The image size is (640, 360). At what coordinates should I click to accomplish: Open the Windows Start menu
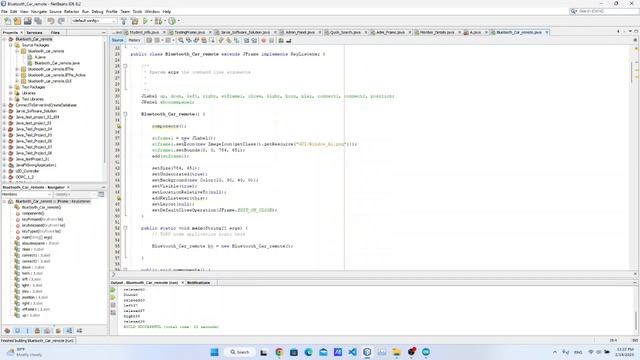coord(214,352)
